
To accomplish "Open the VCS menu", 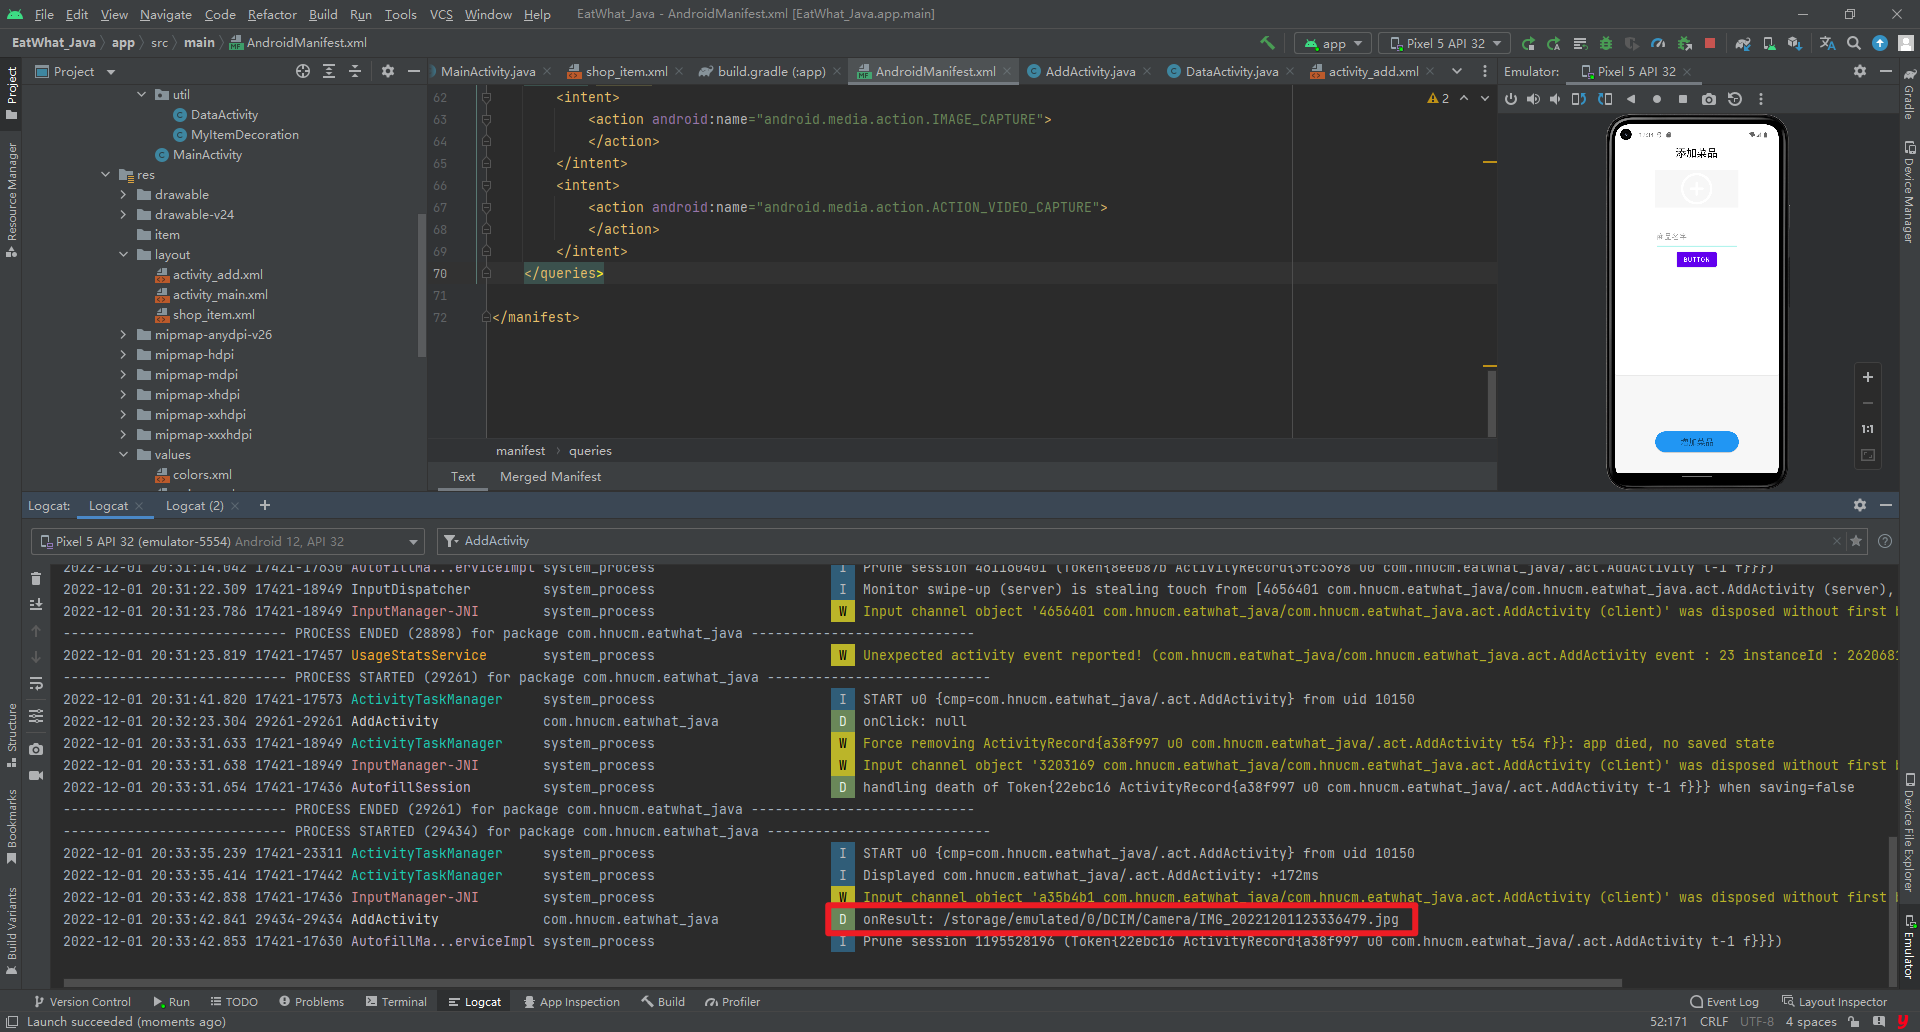I will (441, 14).
